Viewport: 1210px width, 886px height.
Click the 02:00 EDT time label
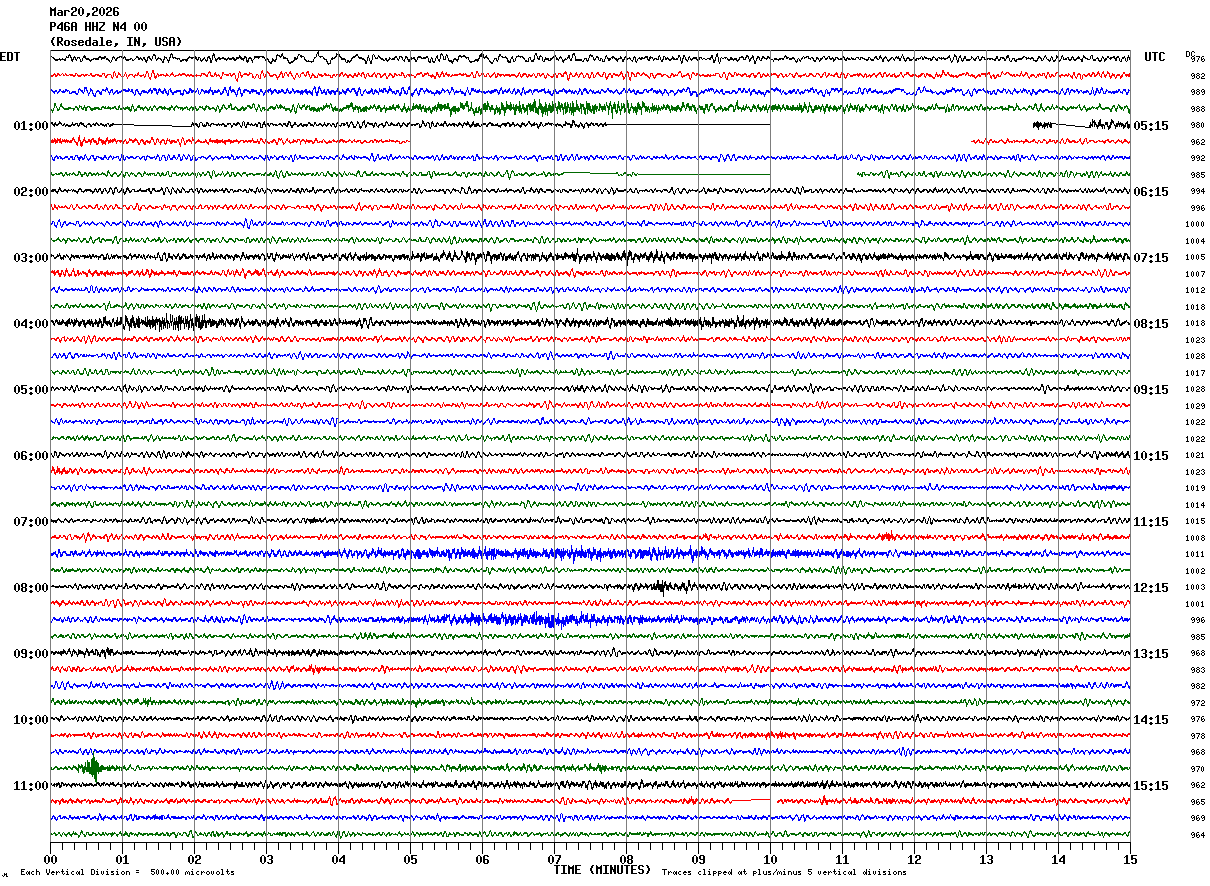[x=31, y=192]
